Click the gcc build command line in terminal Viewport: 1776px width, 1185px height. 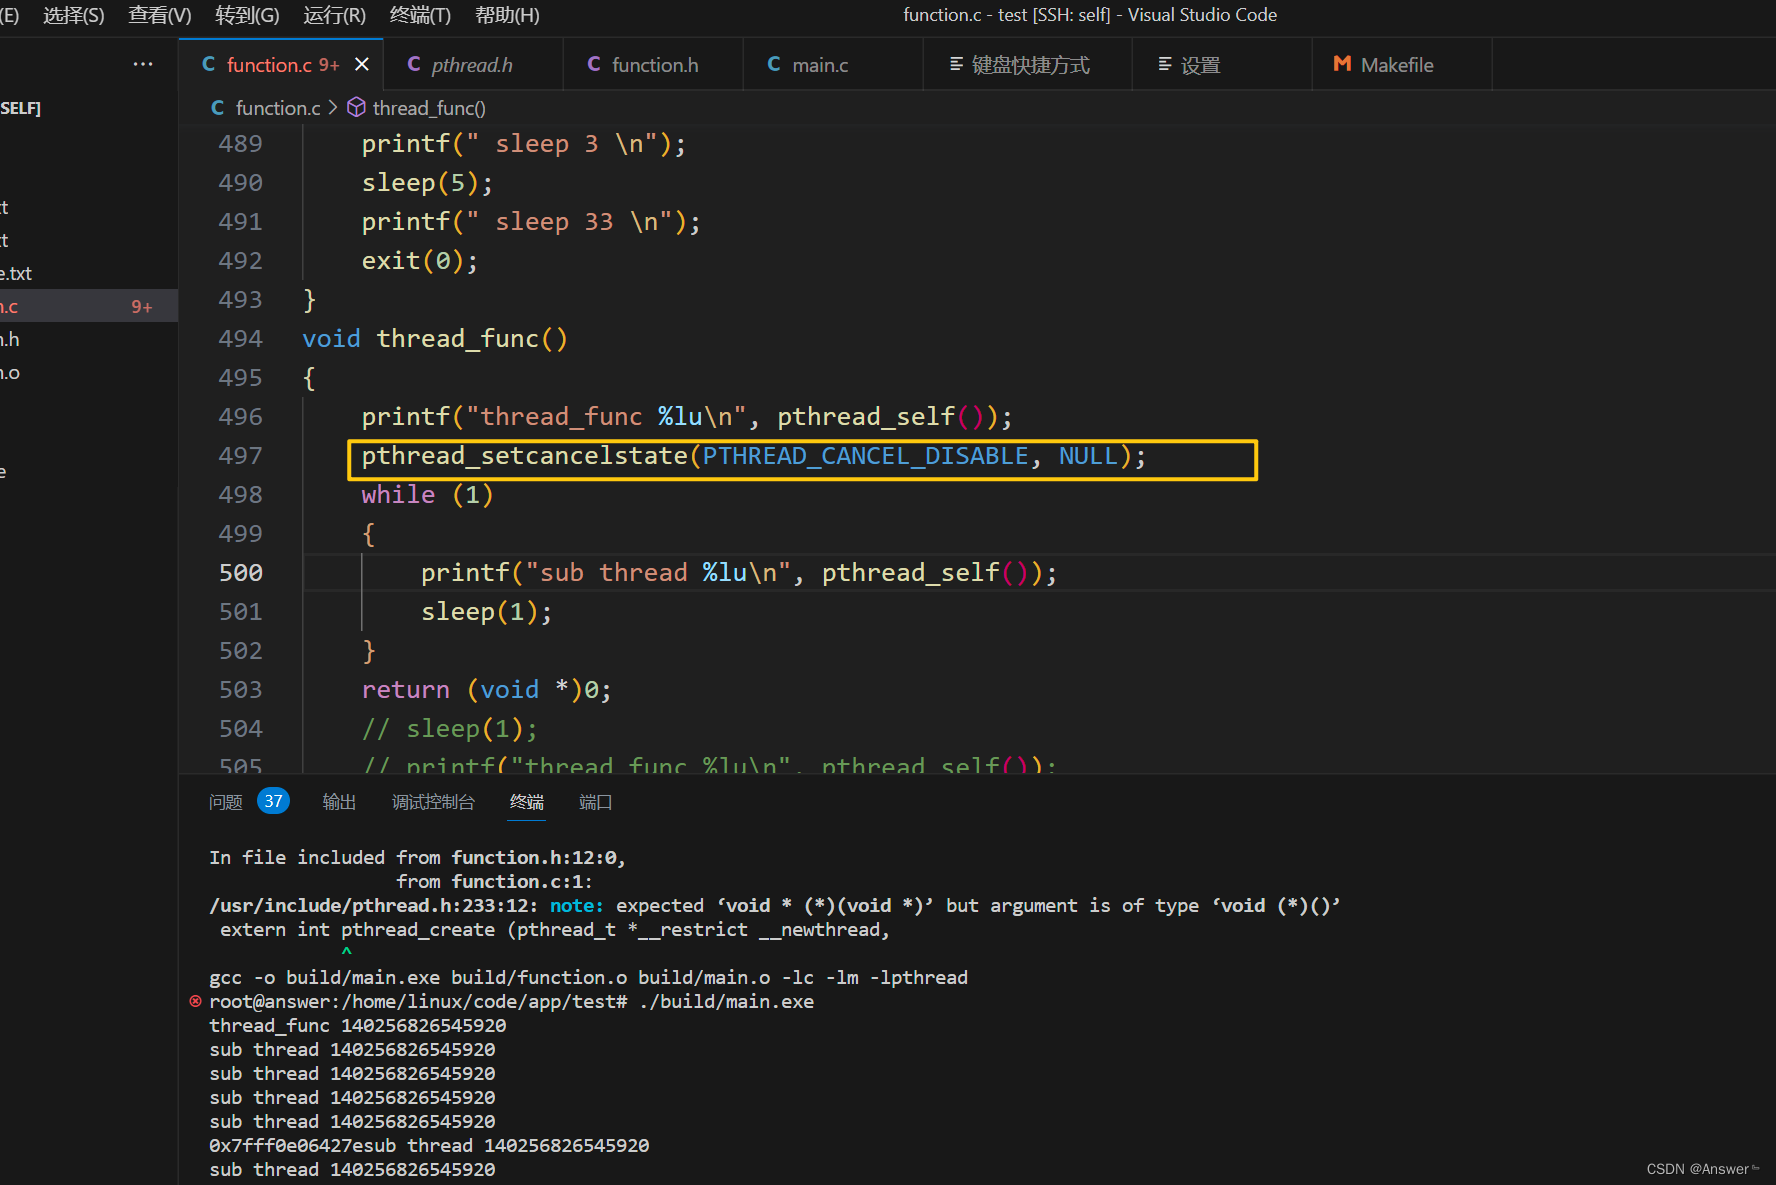(x=588, y=977)
